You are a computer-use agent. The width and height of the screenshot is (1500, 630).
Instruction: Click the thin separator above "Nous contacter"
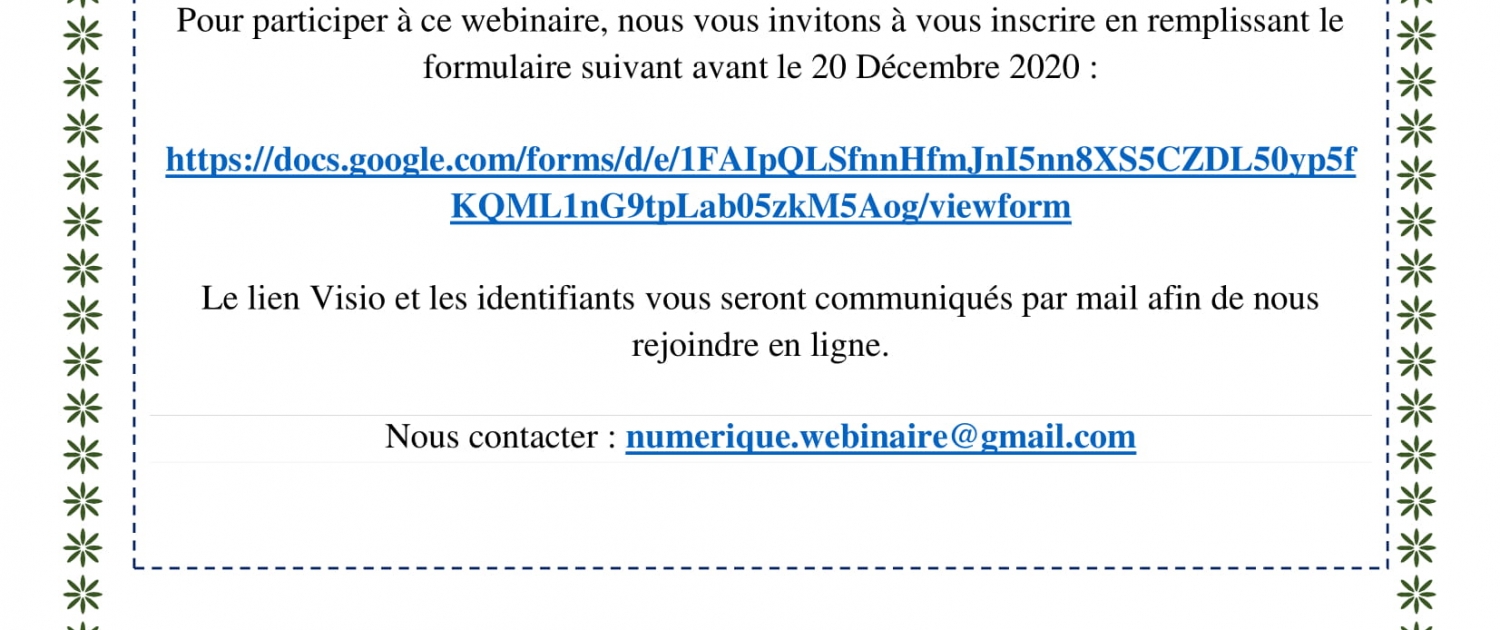[760, 415]
